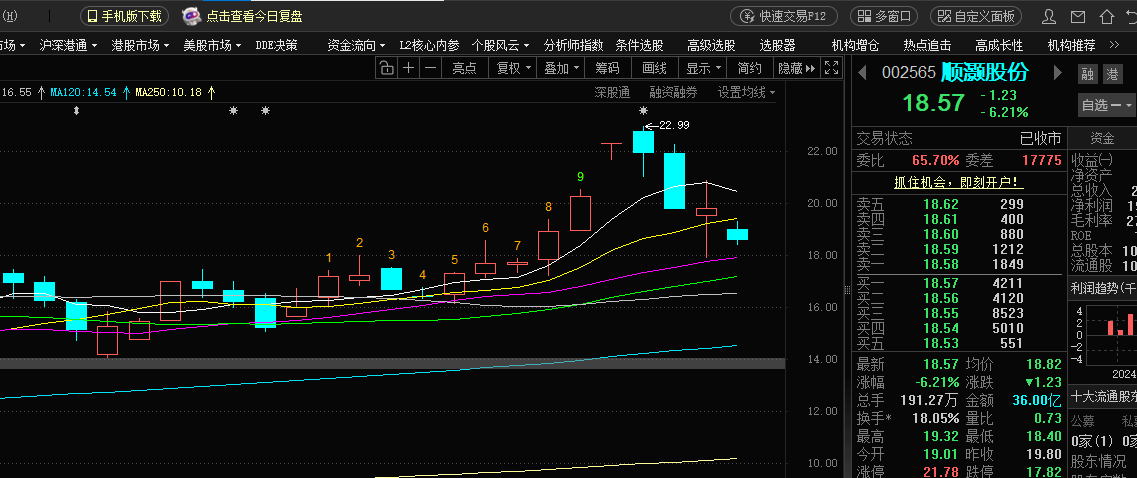
Task: Toggle 亮点 highlights on chart
Action: coord(464,68)
